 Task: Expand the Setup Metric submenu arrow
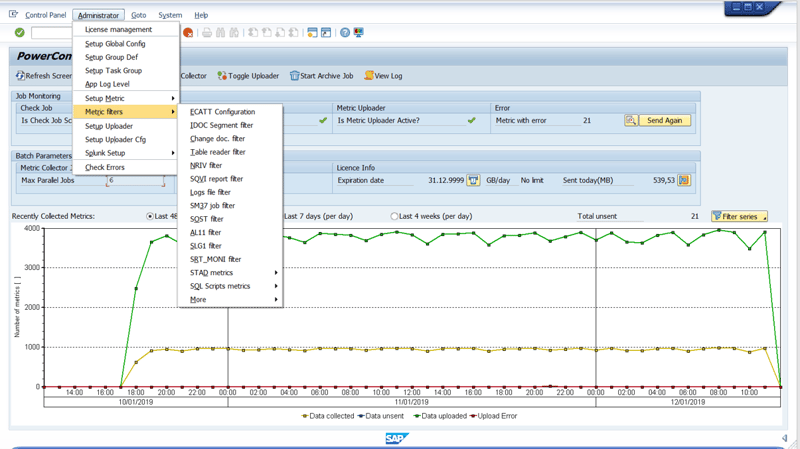(x=173, y=98)
